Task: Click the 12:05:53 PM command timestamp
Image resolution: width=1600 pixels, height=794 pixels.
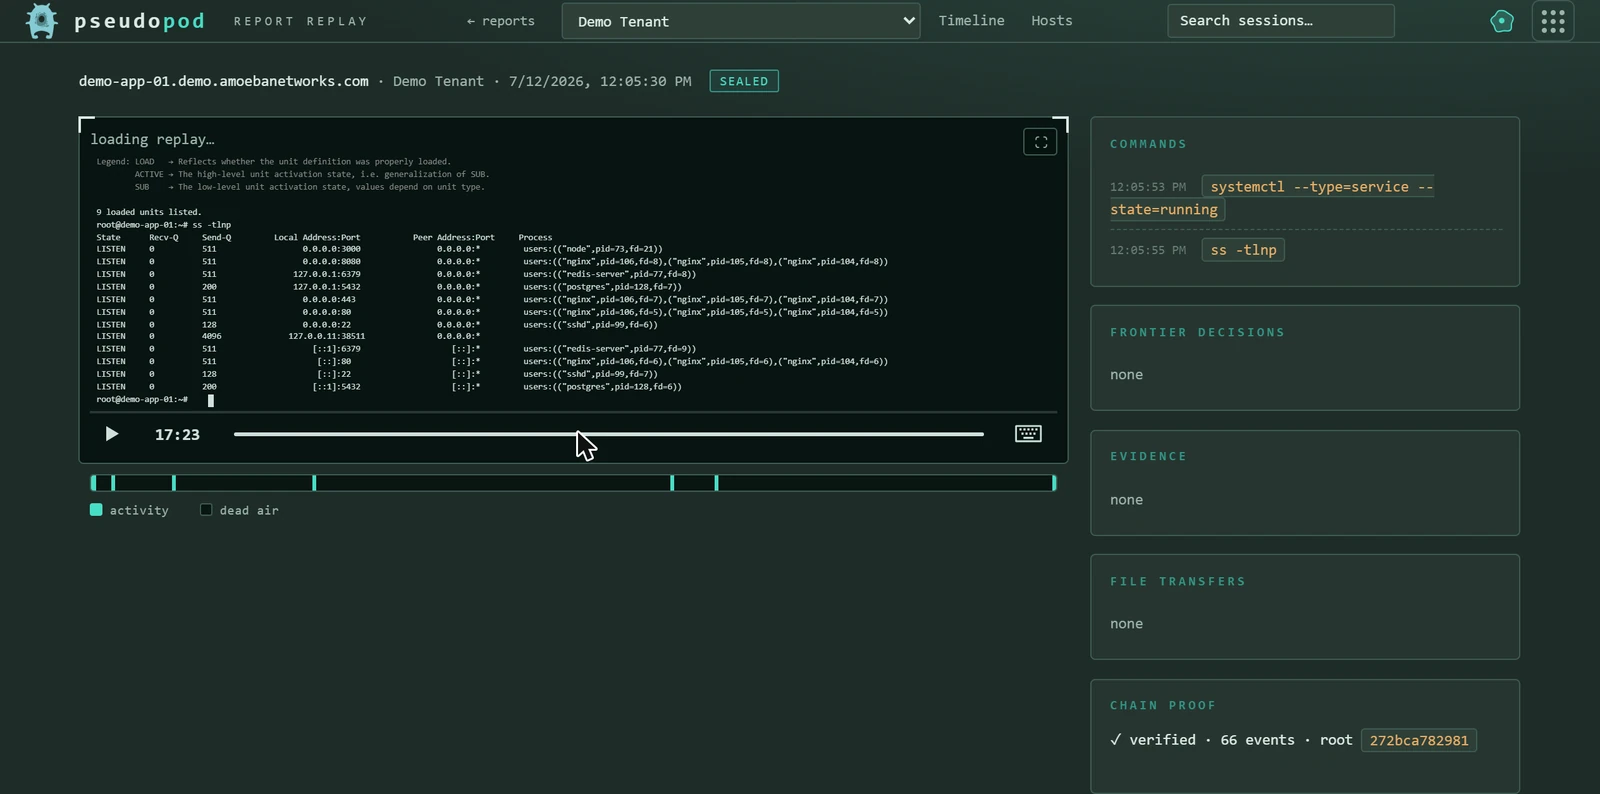Action: 1148,187
